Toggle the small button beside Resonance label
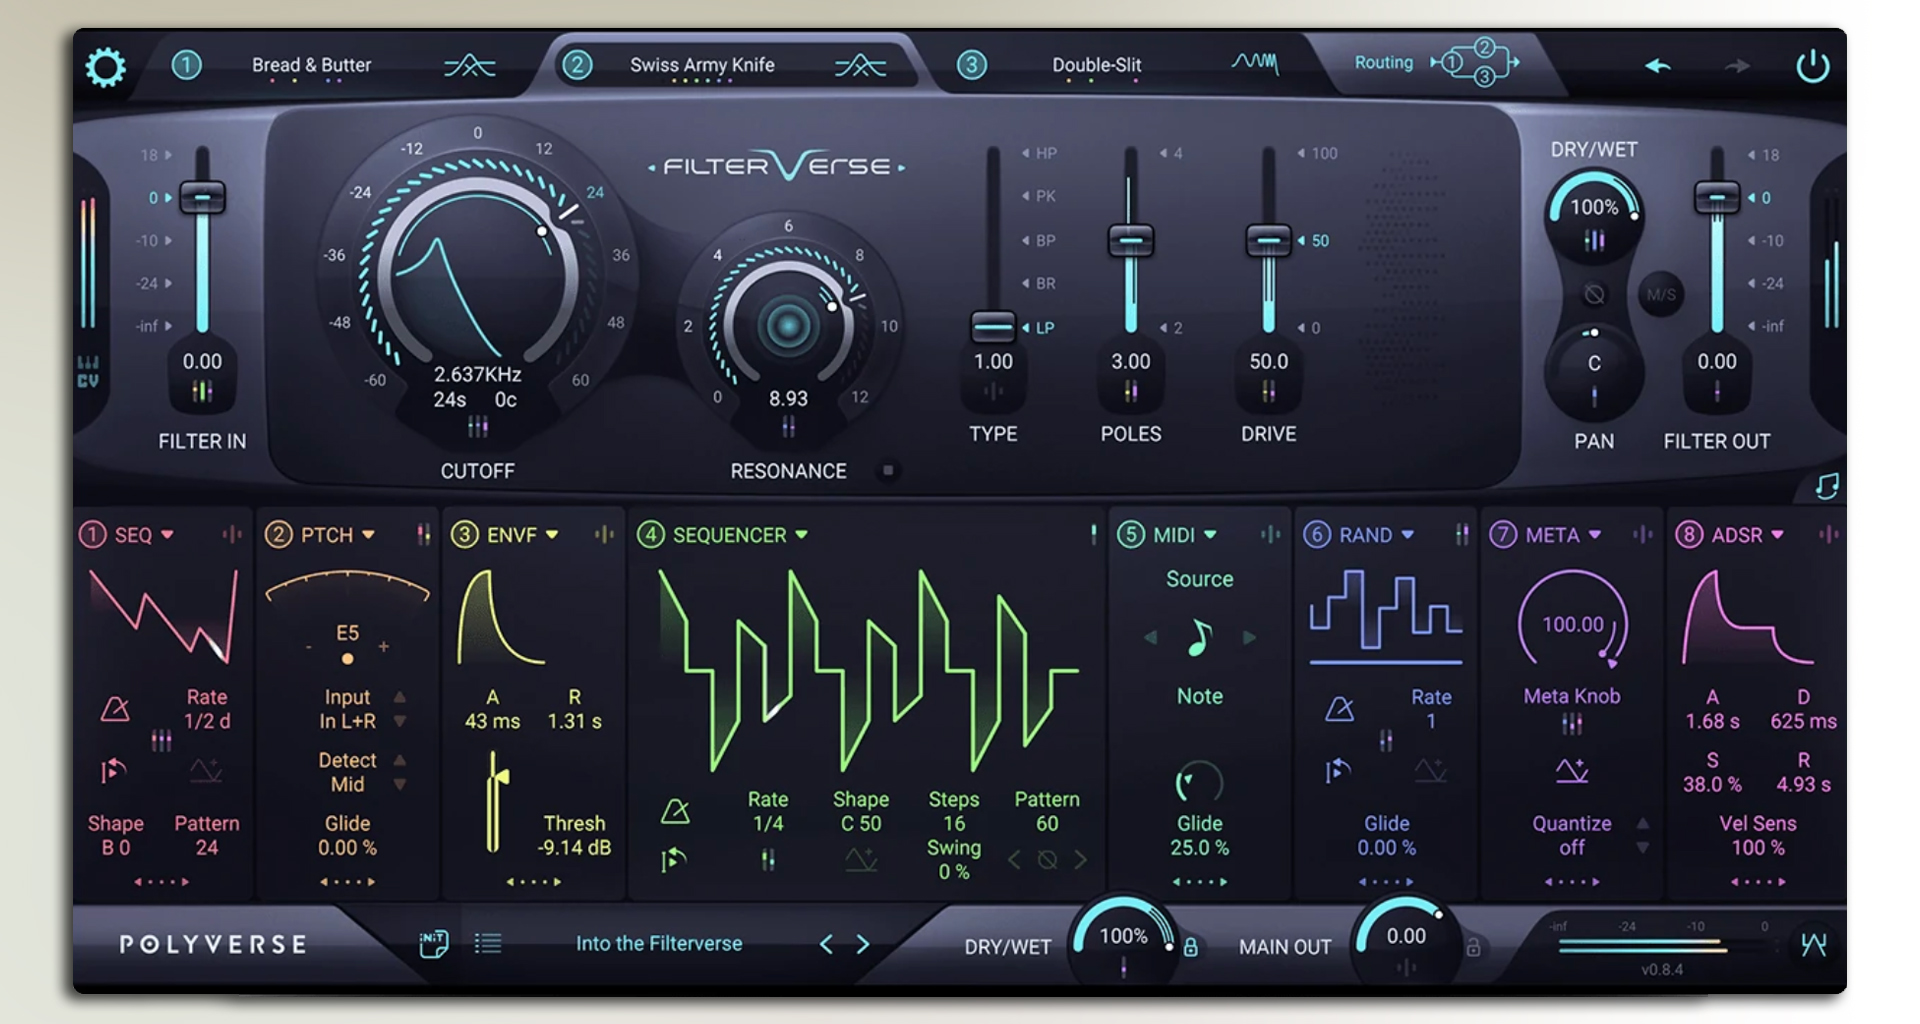This screenshot has height=1024, width=1920. coord(888,470)
